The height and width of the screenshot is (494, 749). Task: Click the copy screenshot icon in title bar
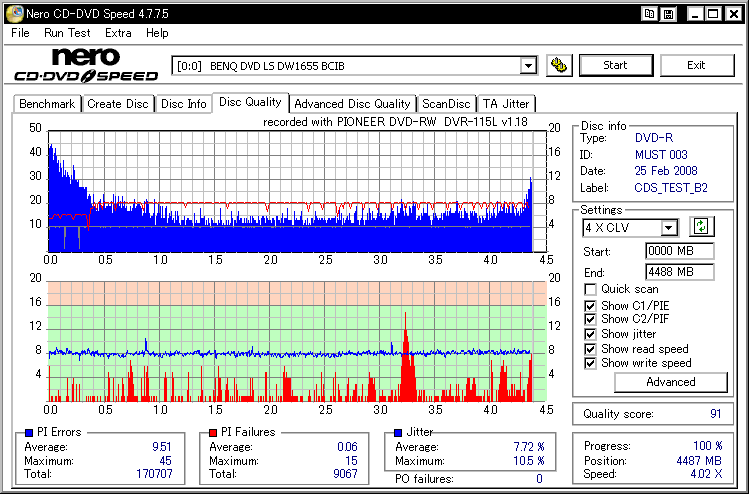pyautogui.click(x=649, y=14)
